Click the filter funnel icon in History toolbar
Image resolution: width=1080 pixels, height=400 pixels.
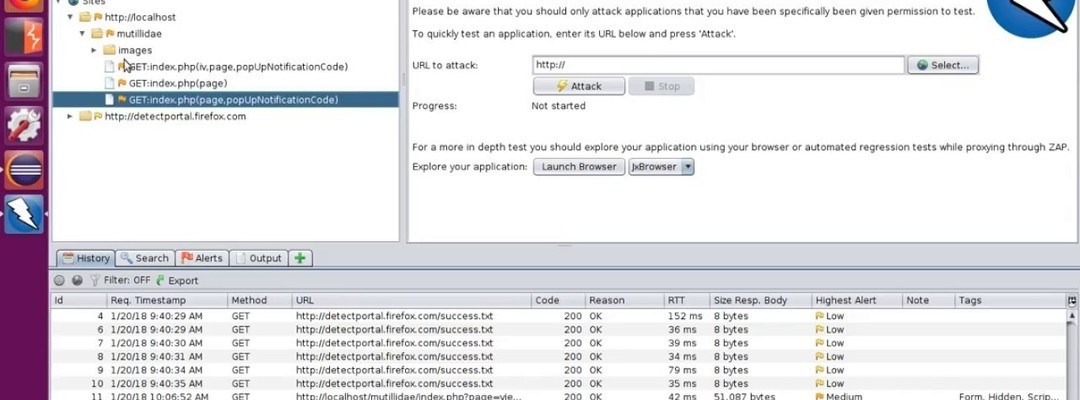(x=94, y=280)
